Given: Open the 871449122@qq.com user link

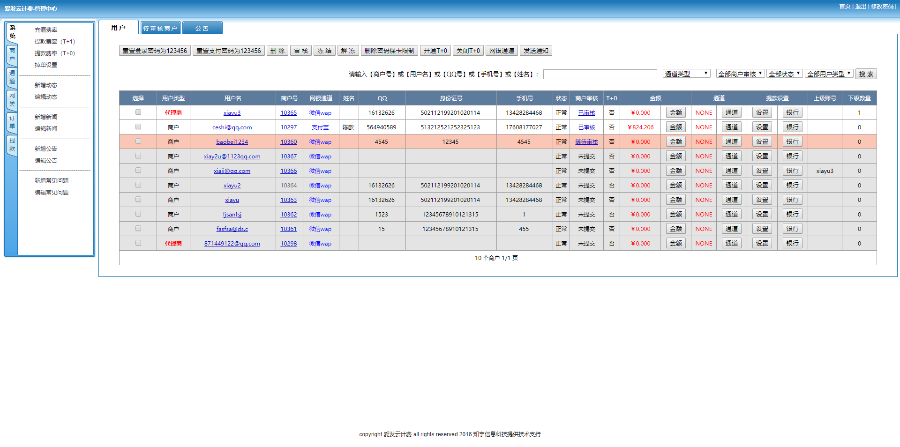Looking at the screenshot, I should (x=232, y=243).
